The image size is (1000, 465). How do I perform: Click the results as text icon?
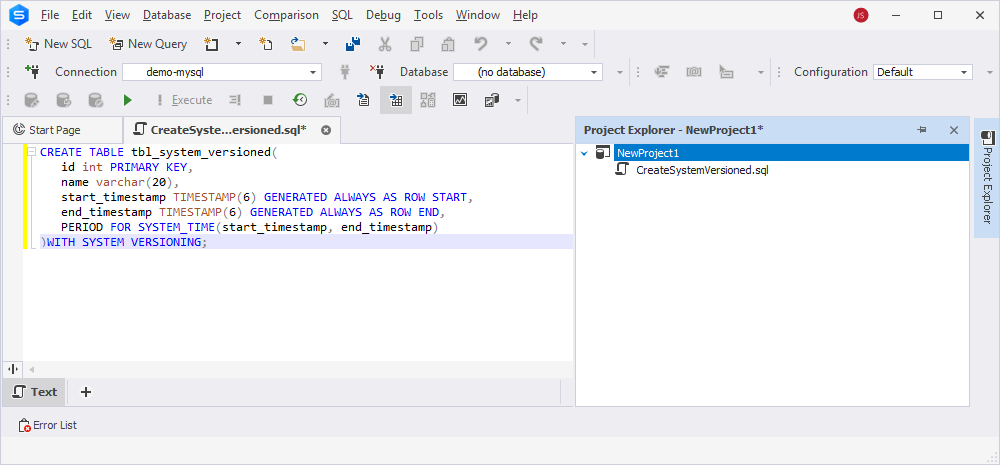pos(364,100)
